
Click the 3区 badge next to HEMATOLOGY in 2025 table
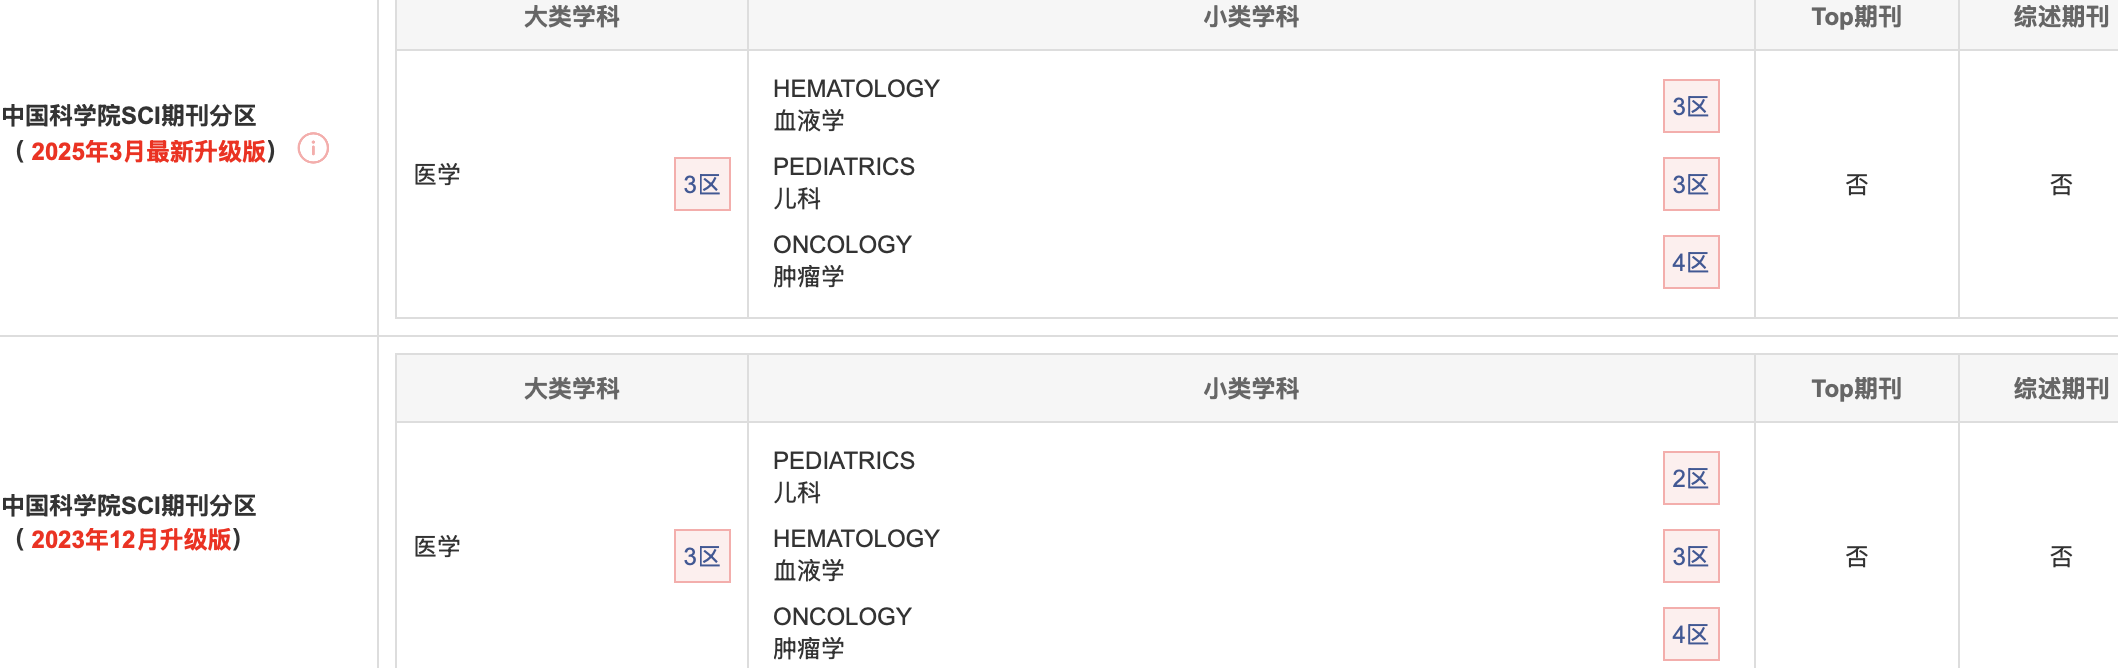tap(1691, 106)
